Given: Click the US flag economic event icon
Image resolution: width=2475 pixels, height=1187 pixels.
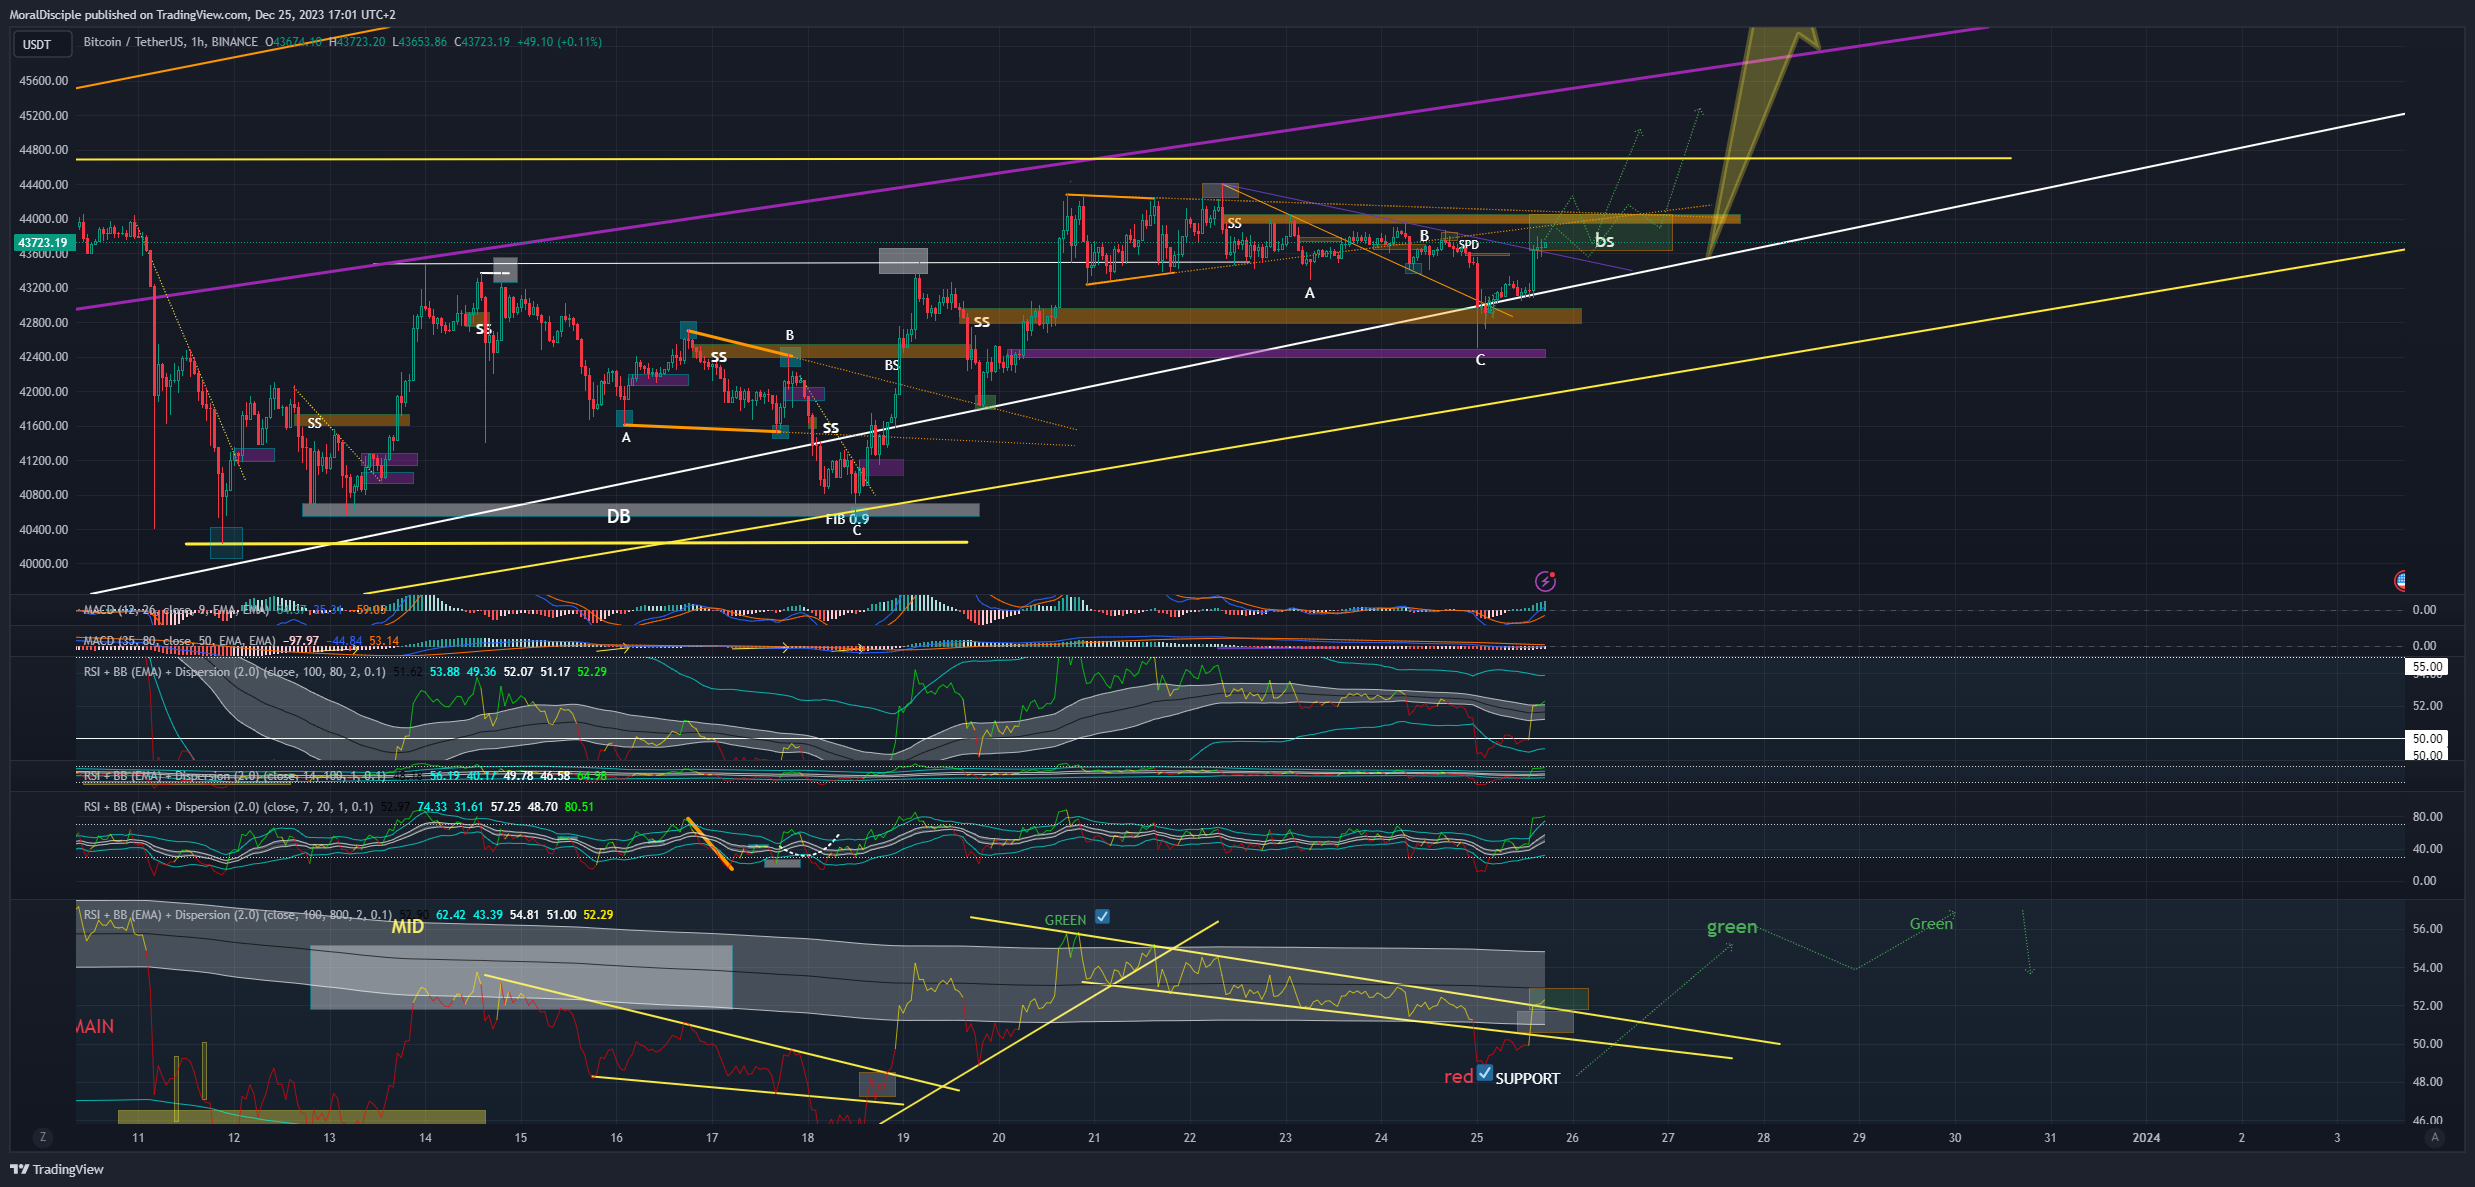Looking at the screenshot, I should point(2400,580).
